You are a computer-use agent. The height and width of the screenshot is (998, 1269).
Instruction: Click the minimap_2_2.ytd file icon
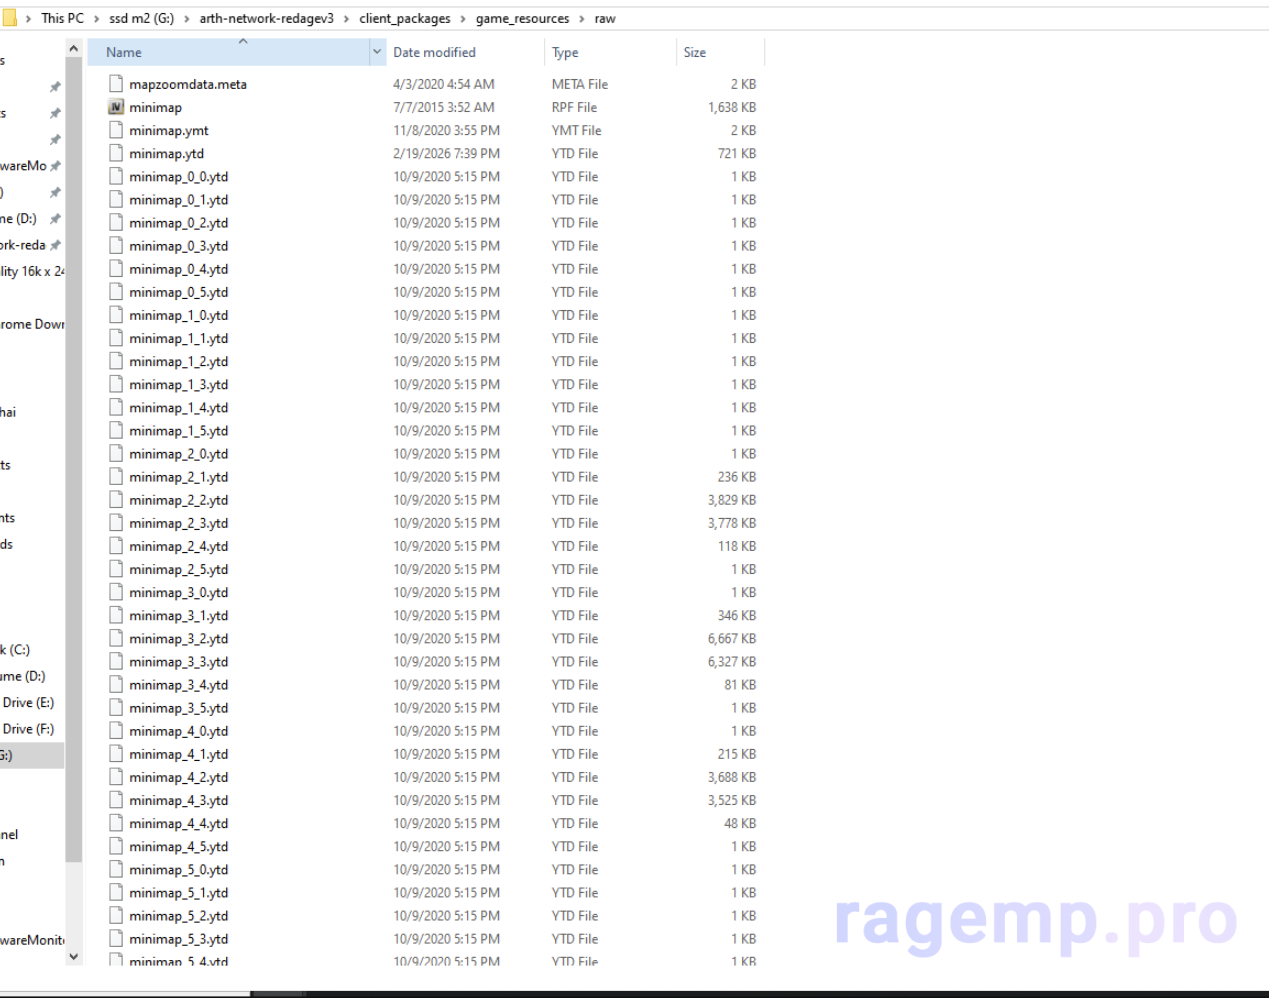116,500
